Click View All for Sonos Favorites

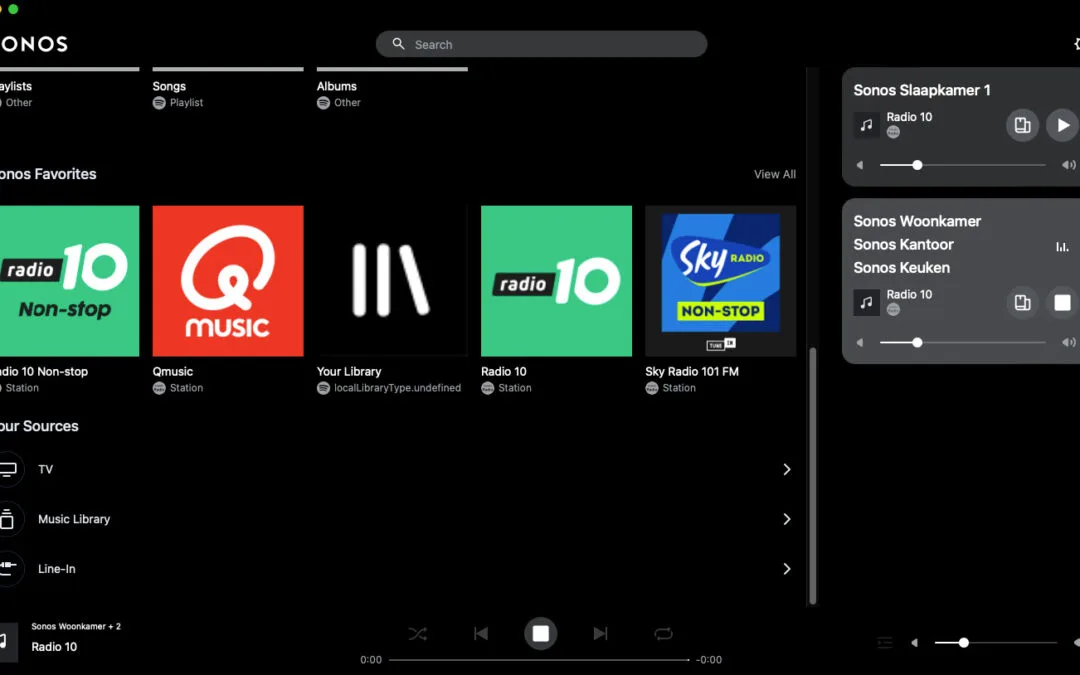point(775,174)
